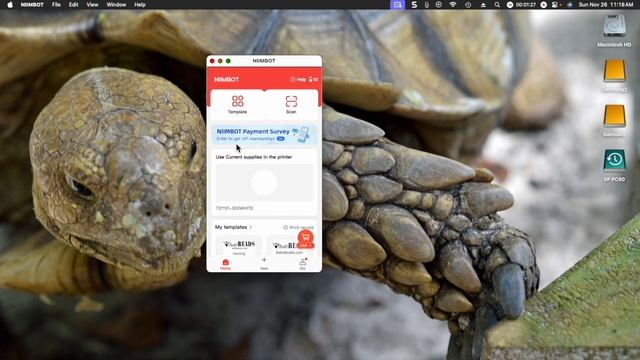640x360 pixels.
Task: Open Siri icon in menu bar
Action: (570, 5)
